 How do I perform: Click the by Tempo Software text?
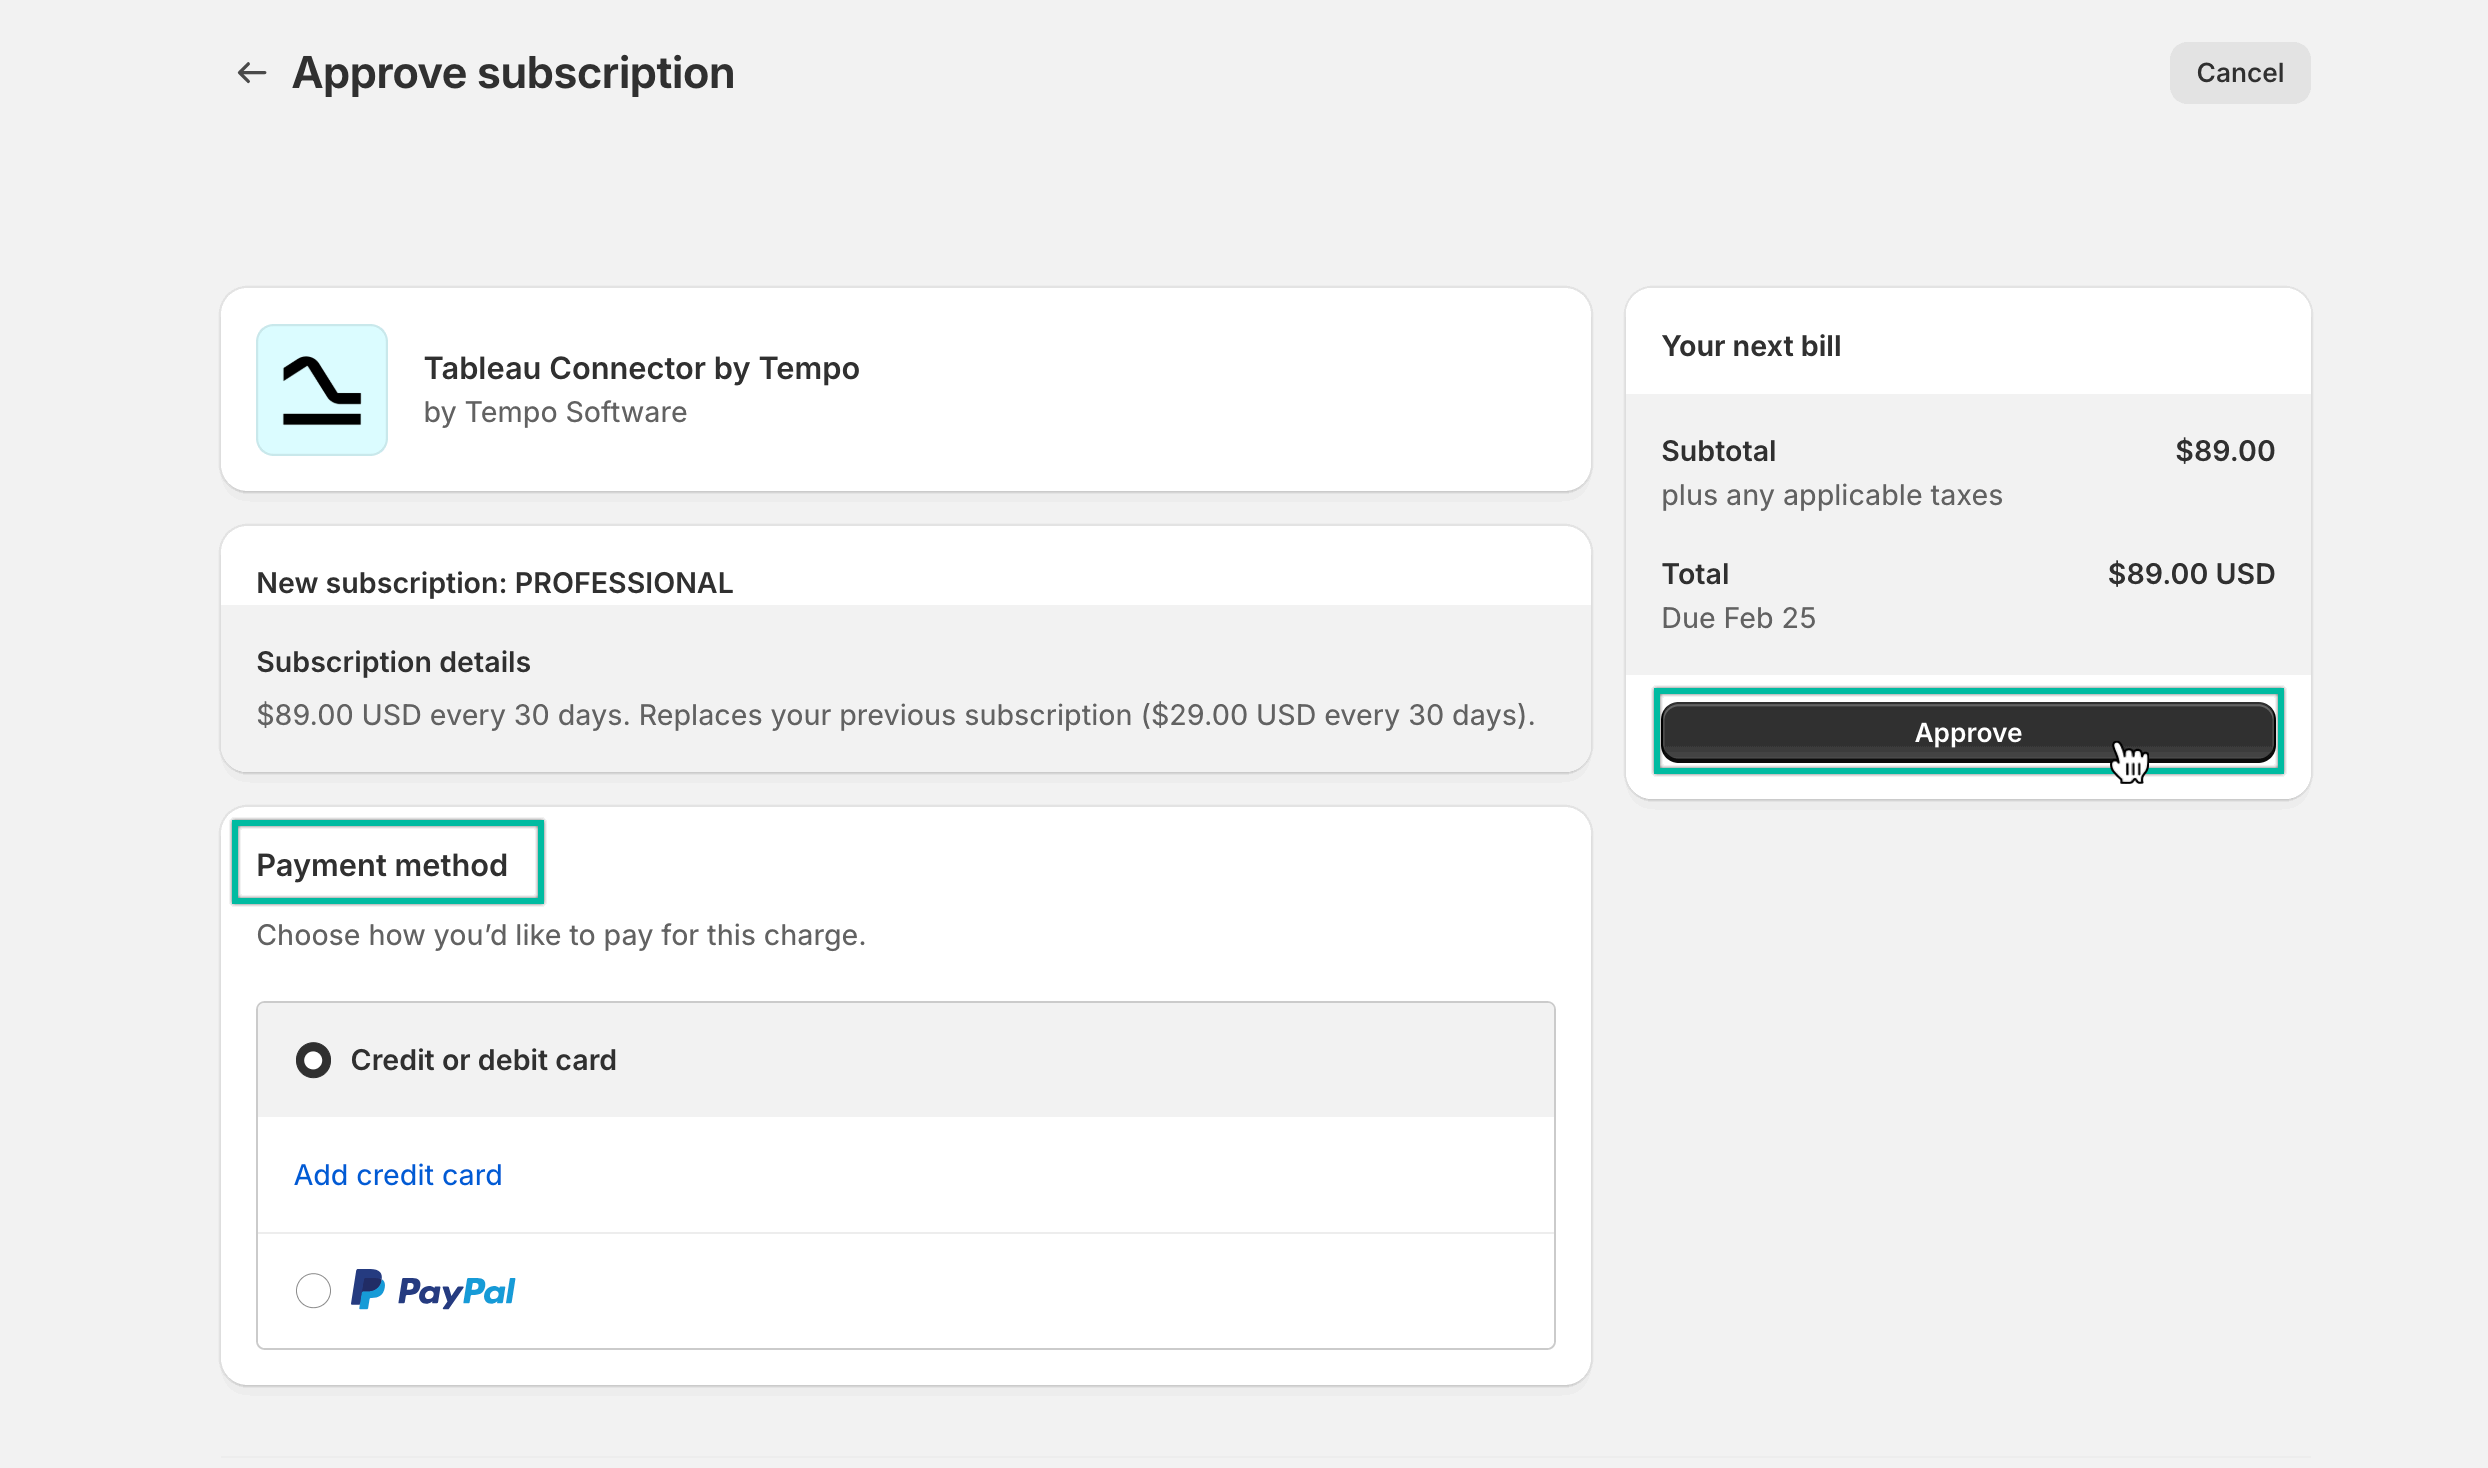555,411
